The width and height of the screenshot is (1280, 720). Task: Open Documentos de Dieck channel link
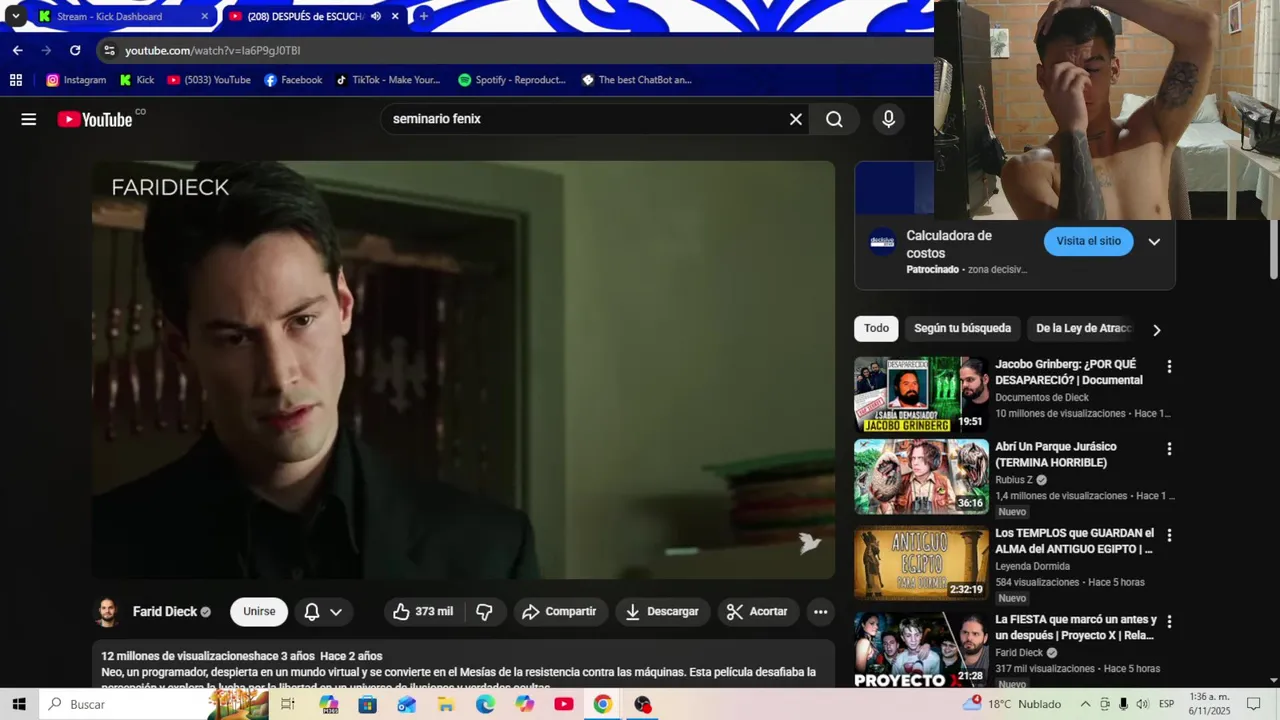pos(1042,397)
